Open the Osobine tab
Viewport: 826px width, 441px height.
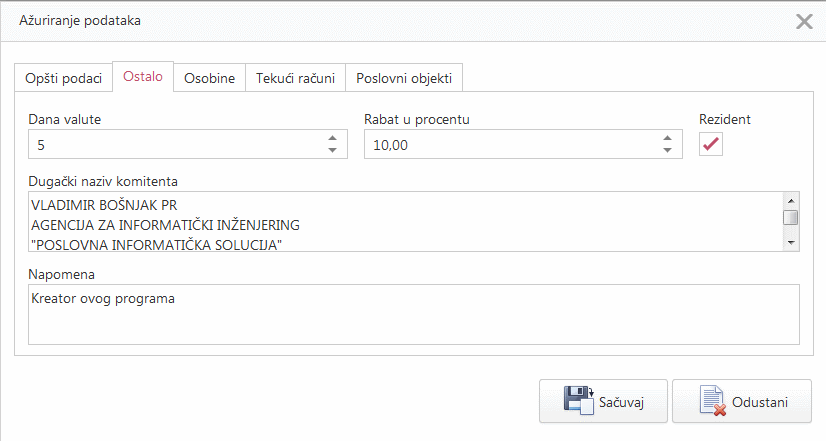[209, 78]
